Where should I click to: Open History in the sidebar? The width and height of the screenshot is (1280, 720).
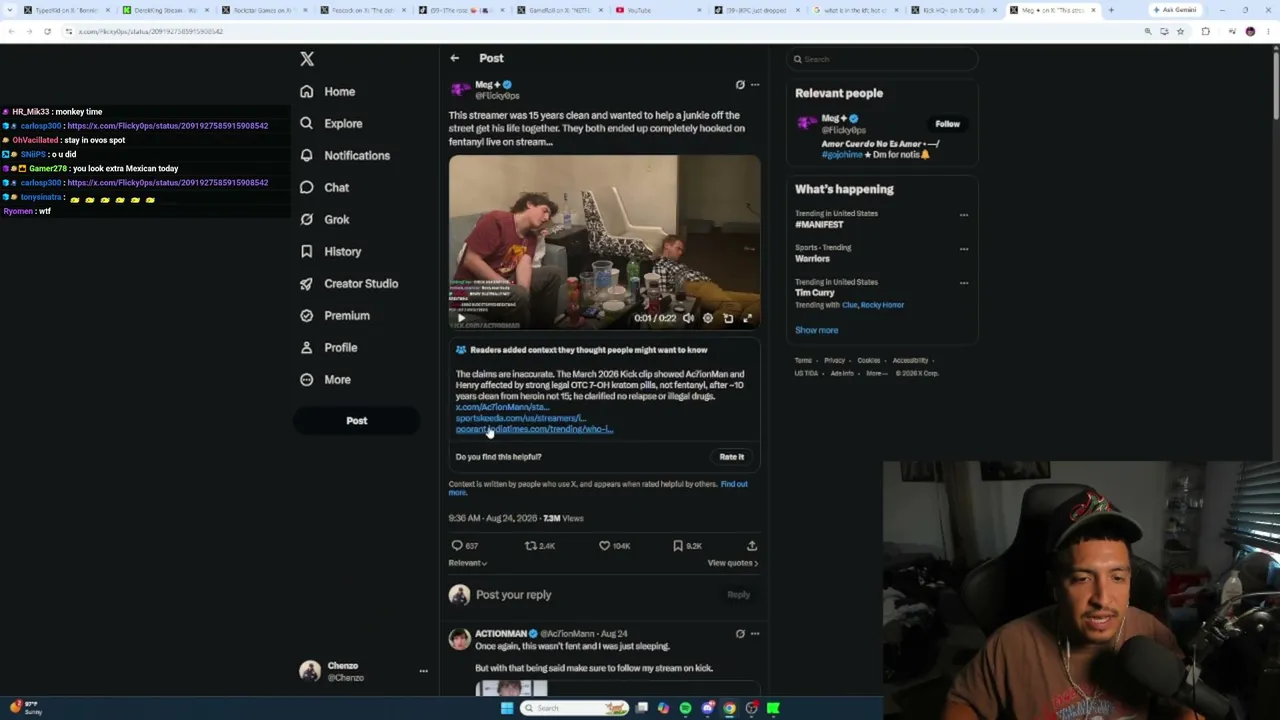330,252
